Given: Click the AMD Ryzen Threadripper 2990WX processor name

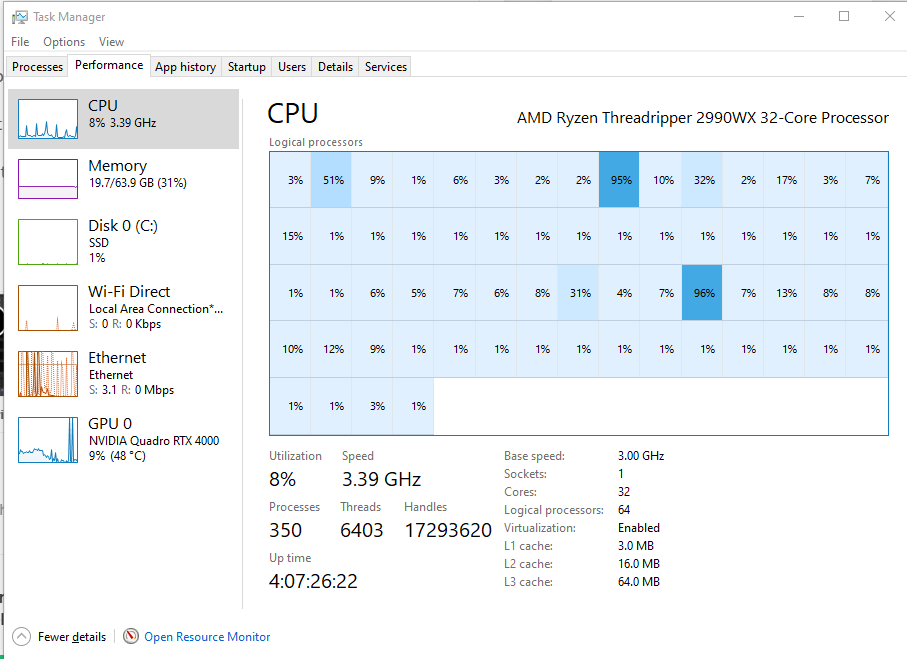Looking at the screenshot, I should point(703,118).
